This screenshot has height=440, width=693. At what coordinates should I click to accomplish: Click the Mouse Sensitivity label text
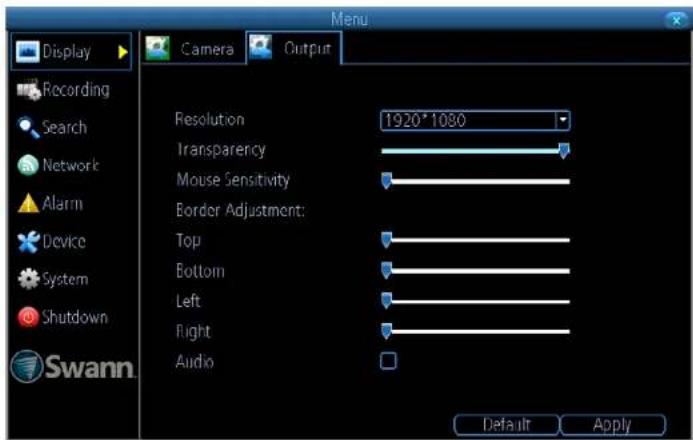coord(233,180)
